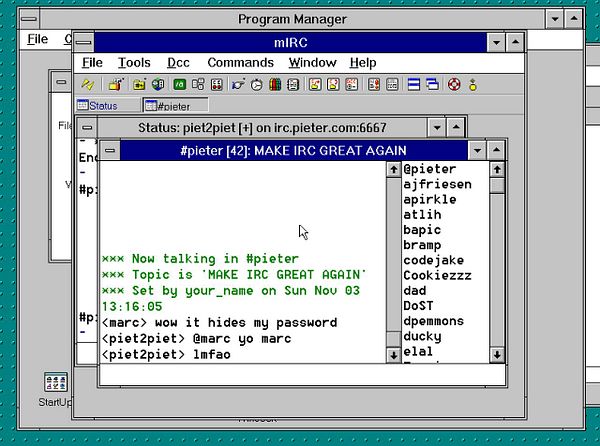
Task: Open the Window menu
Action: click(312, 63)
